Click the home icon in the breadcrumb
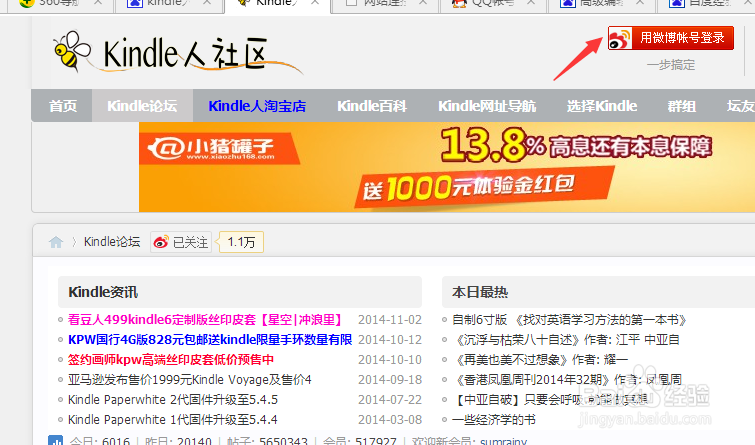755x445 pixels. [56, 242]
